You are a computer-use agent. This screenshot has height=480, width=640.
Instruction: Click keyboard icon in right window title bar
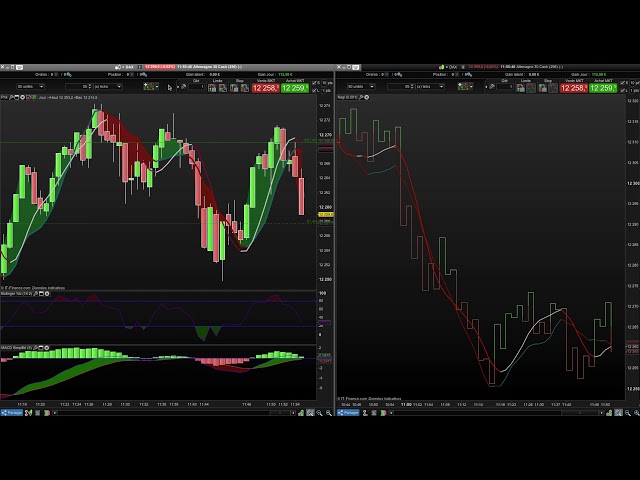(x=356, y=67)
